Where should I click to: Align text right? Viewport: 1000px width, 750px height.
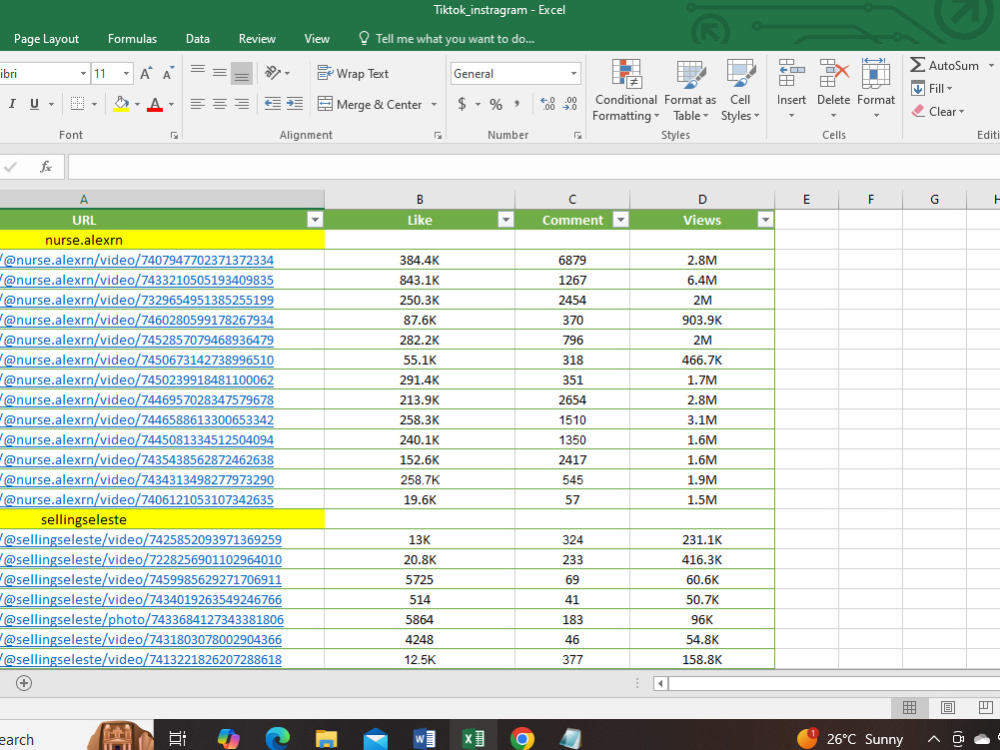coord(242,104)
